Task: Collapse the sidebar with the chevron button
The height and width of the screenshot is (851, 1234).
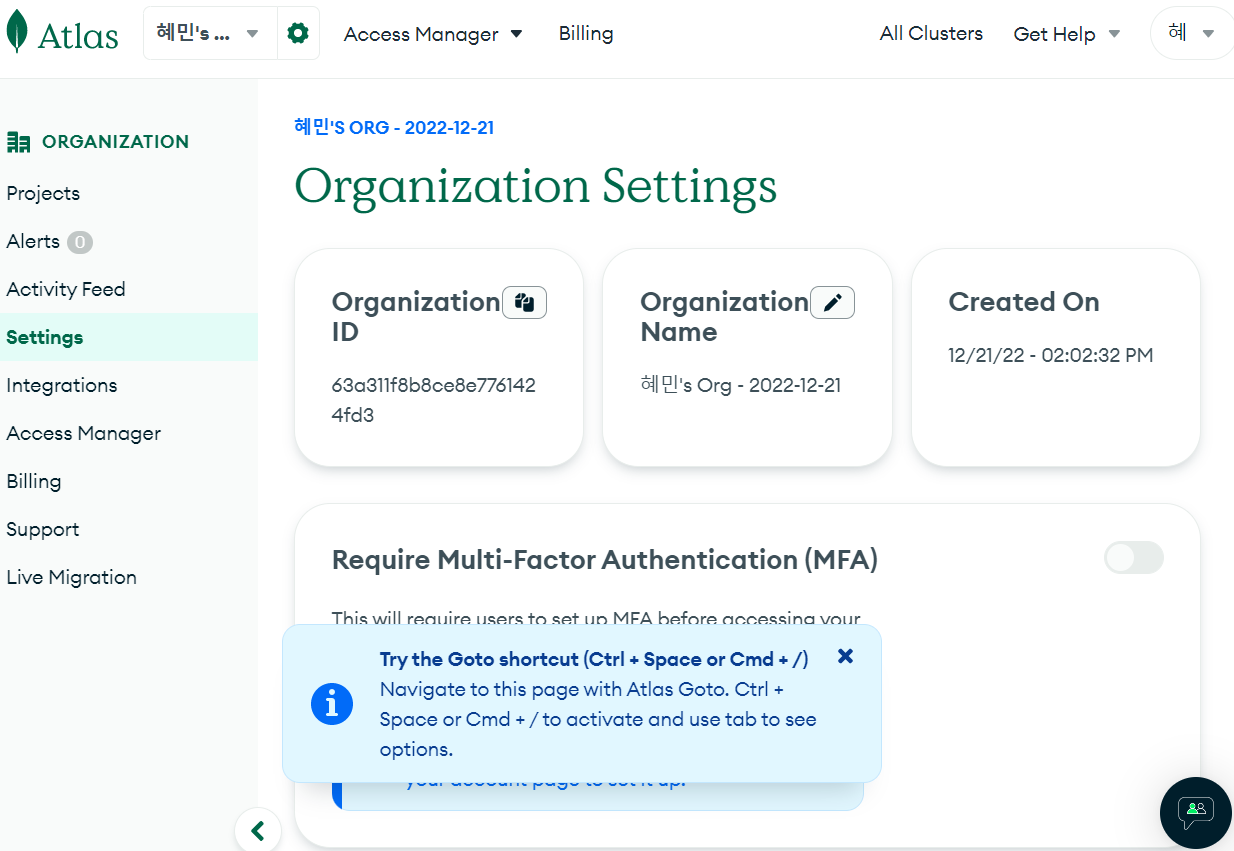Action: [x=258, y=830]
